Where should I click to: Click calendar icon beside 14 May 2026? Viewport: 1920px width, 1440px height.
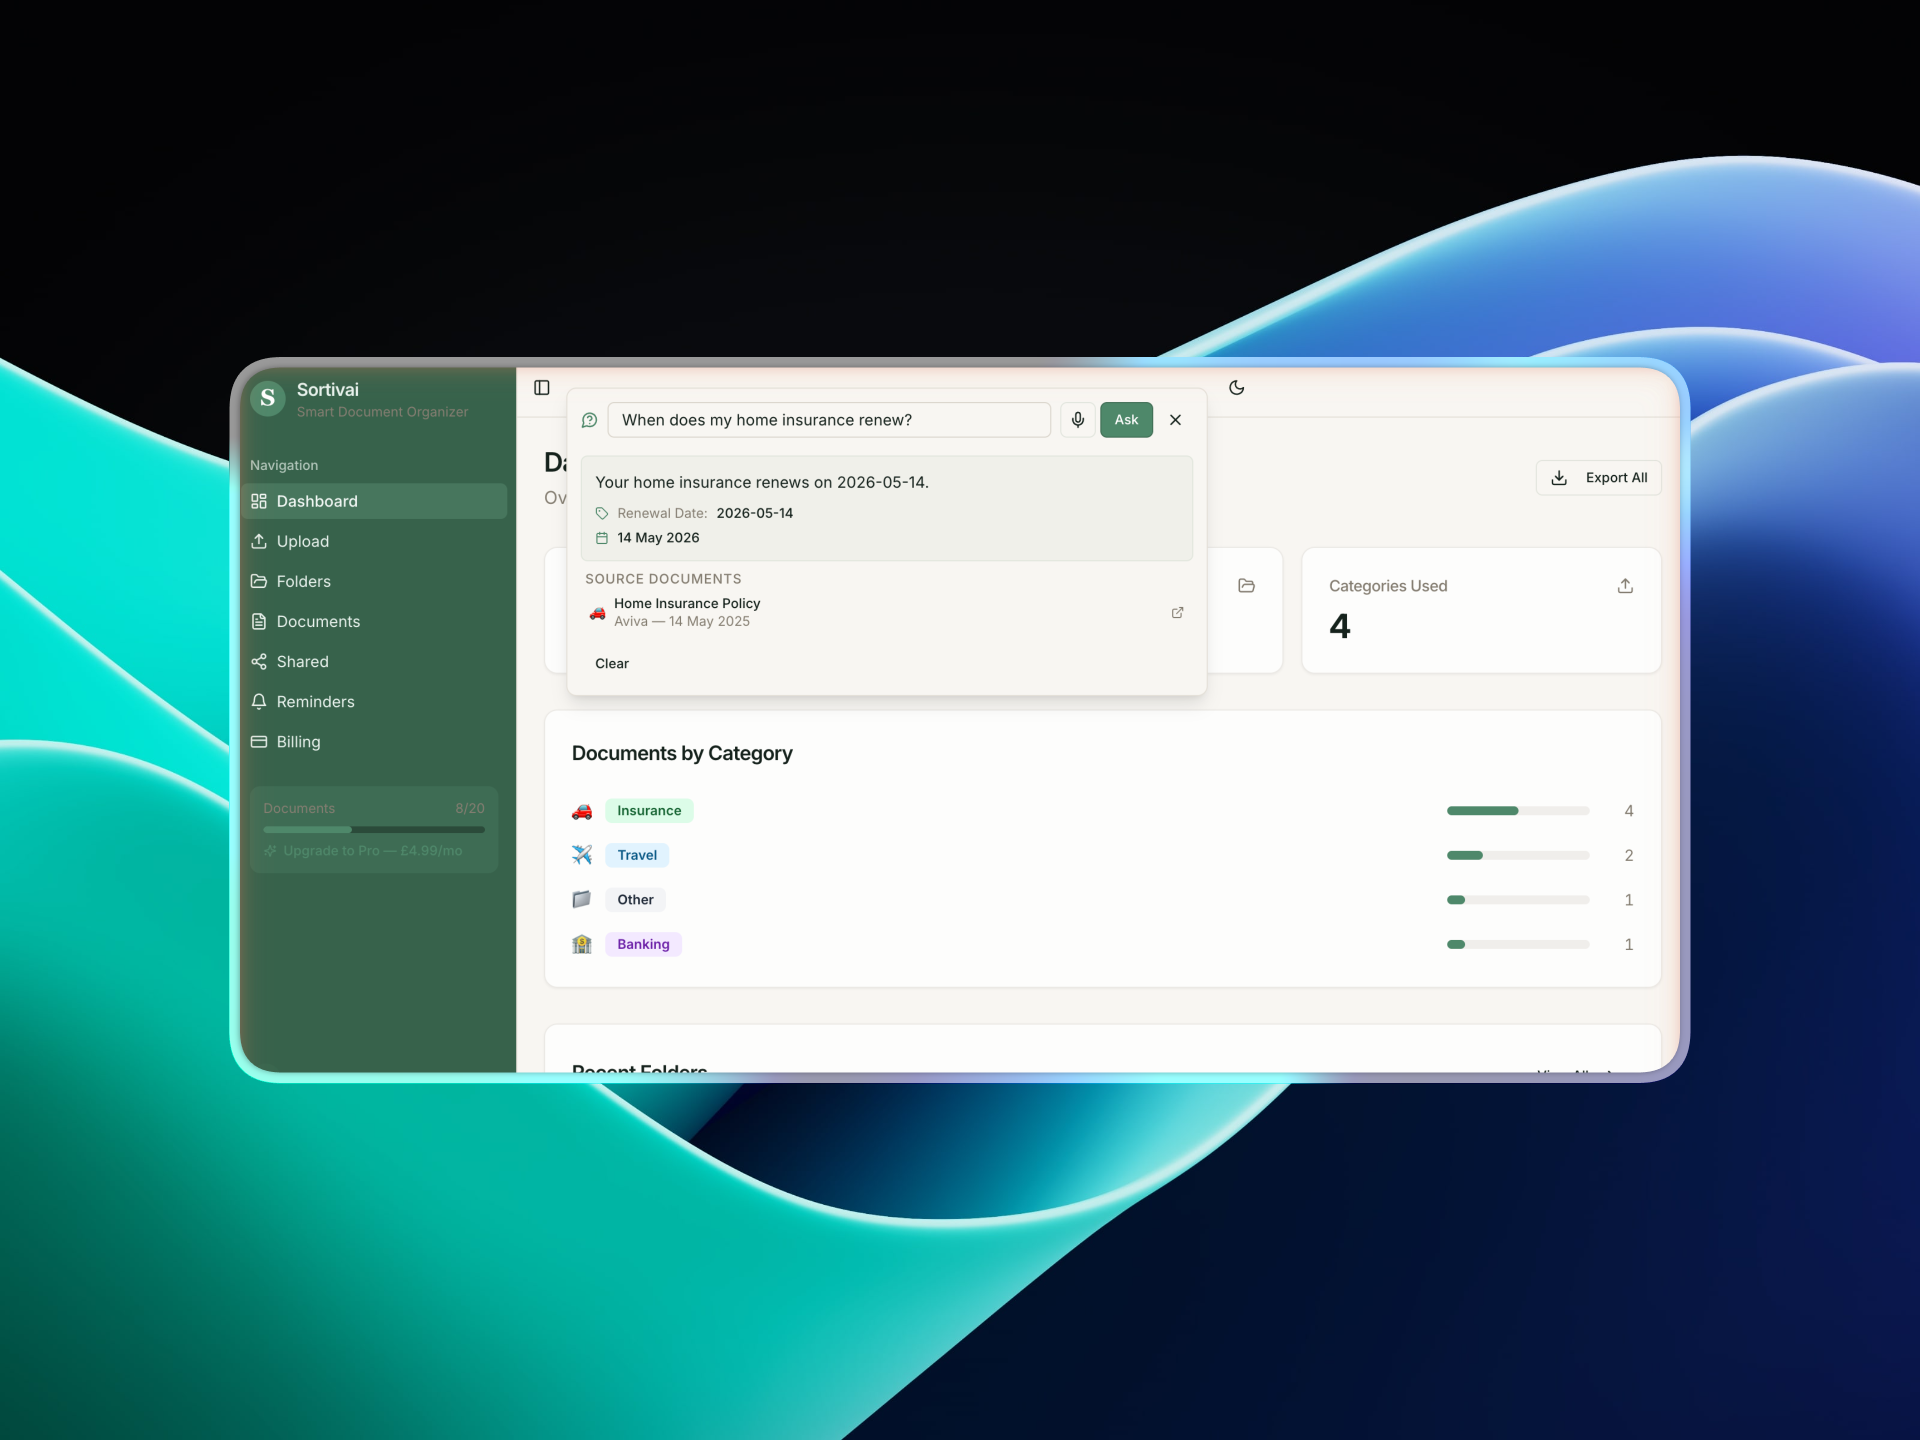602,538
